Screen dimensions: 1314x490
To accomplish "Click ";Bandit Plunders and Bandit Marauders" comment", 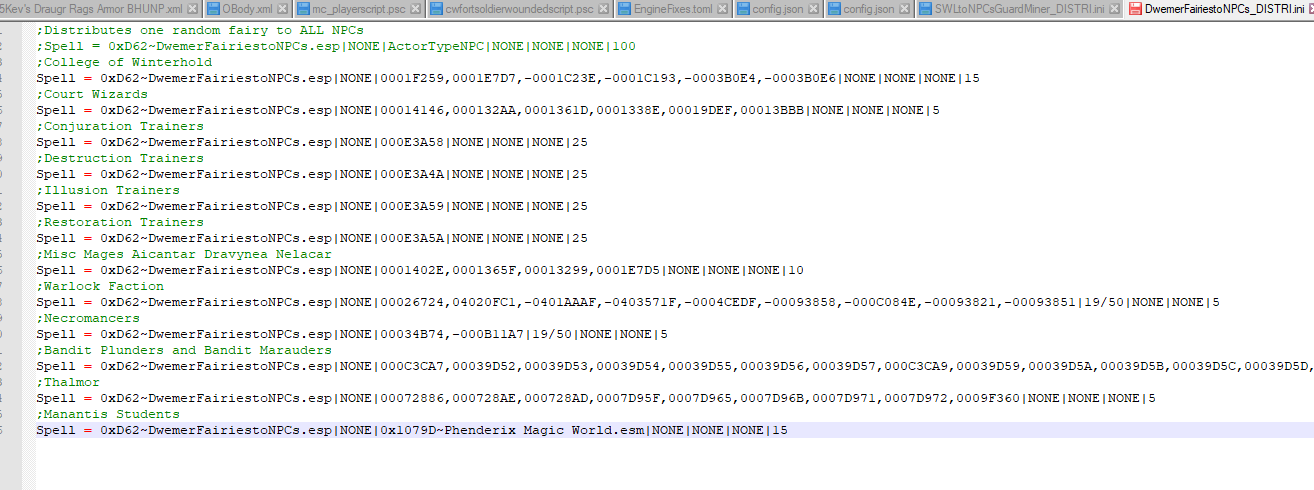I will coord(184,350).
